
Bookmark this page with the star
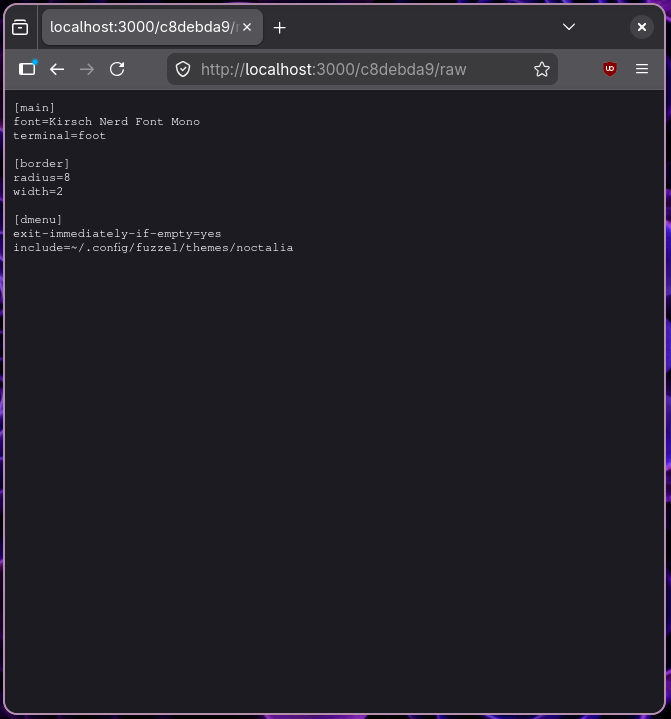coord(541,69)
